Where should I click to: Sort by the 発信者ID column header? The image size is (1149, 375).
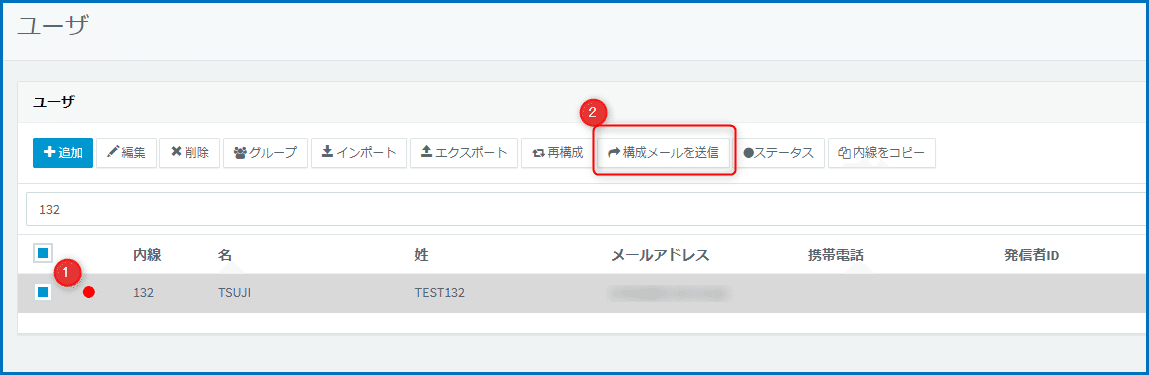tap(1032, 255)
